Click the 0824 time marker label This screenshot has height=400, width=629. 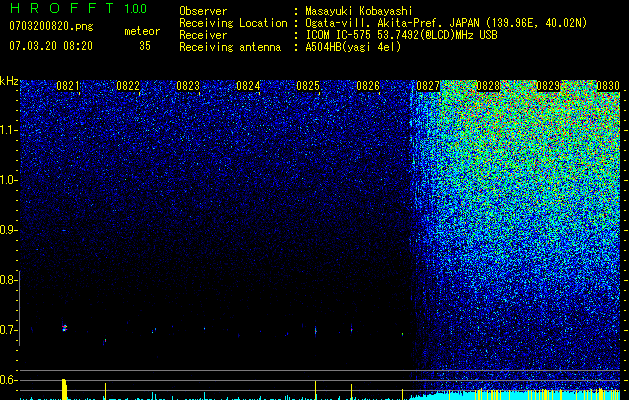tap(248, 86)
